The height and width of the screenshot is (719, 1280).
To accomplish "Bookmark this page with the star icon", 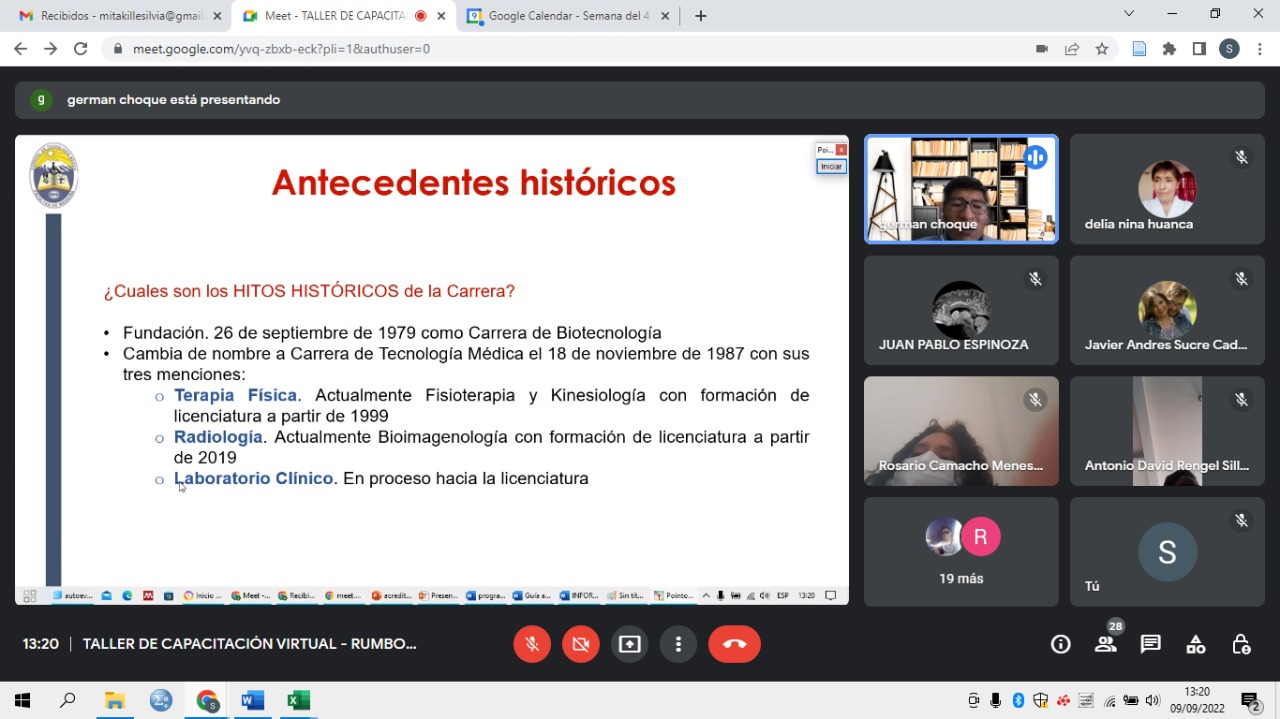I will click(x=1102, y=49).
